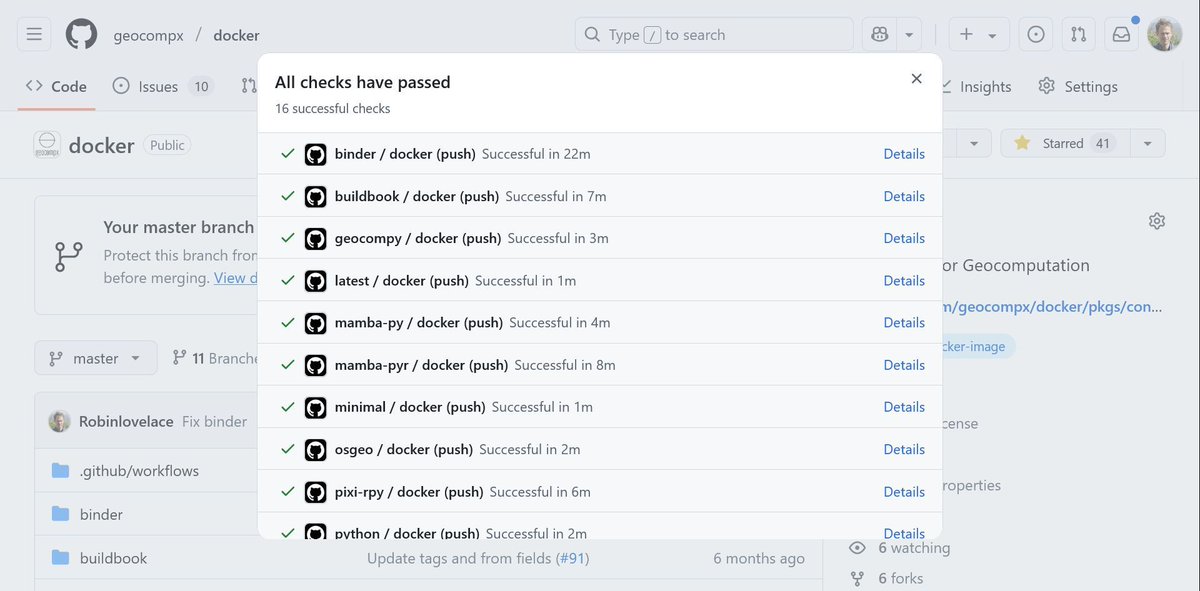
Task: Open the Copilot icon button
Action: pos(880,34)
